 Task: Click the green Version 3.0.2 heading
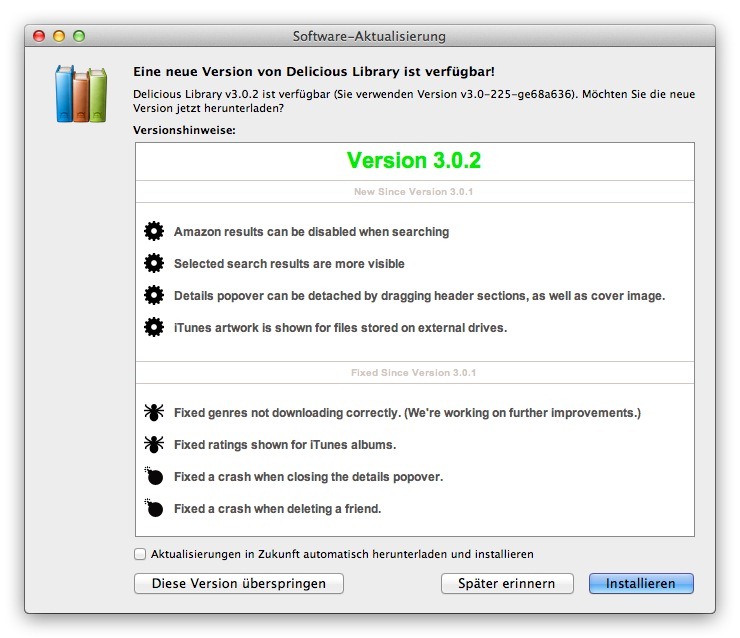tap(414, 161)
